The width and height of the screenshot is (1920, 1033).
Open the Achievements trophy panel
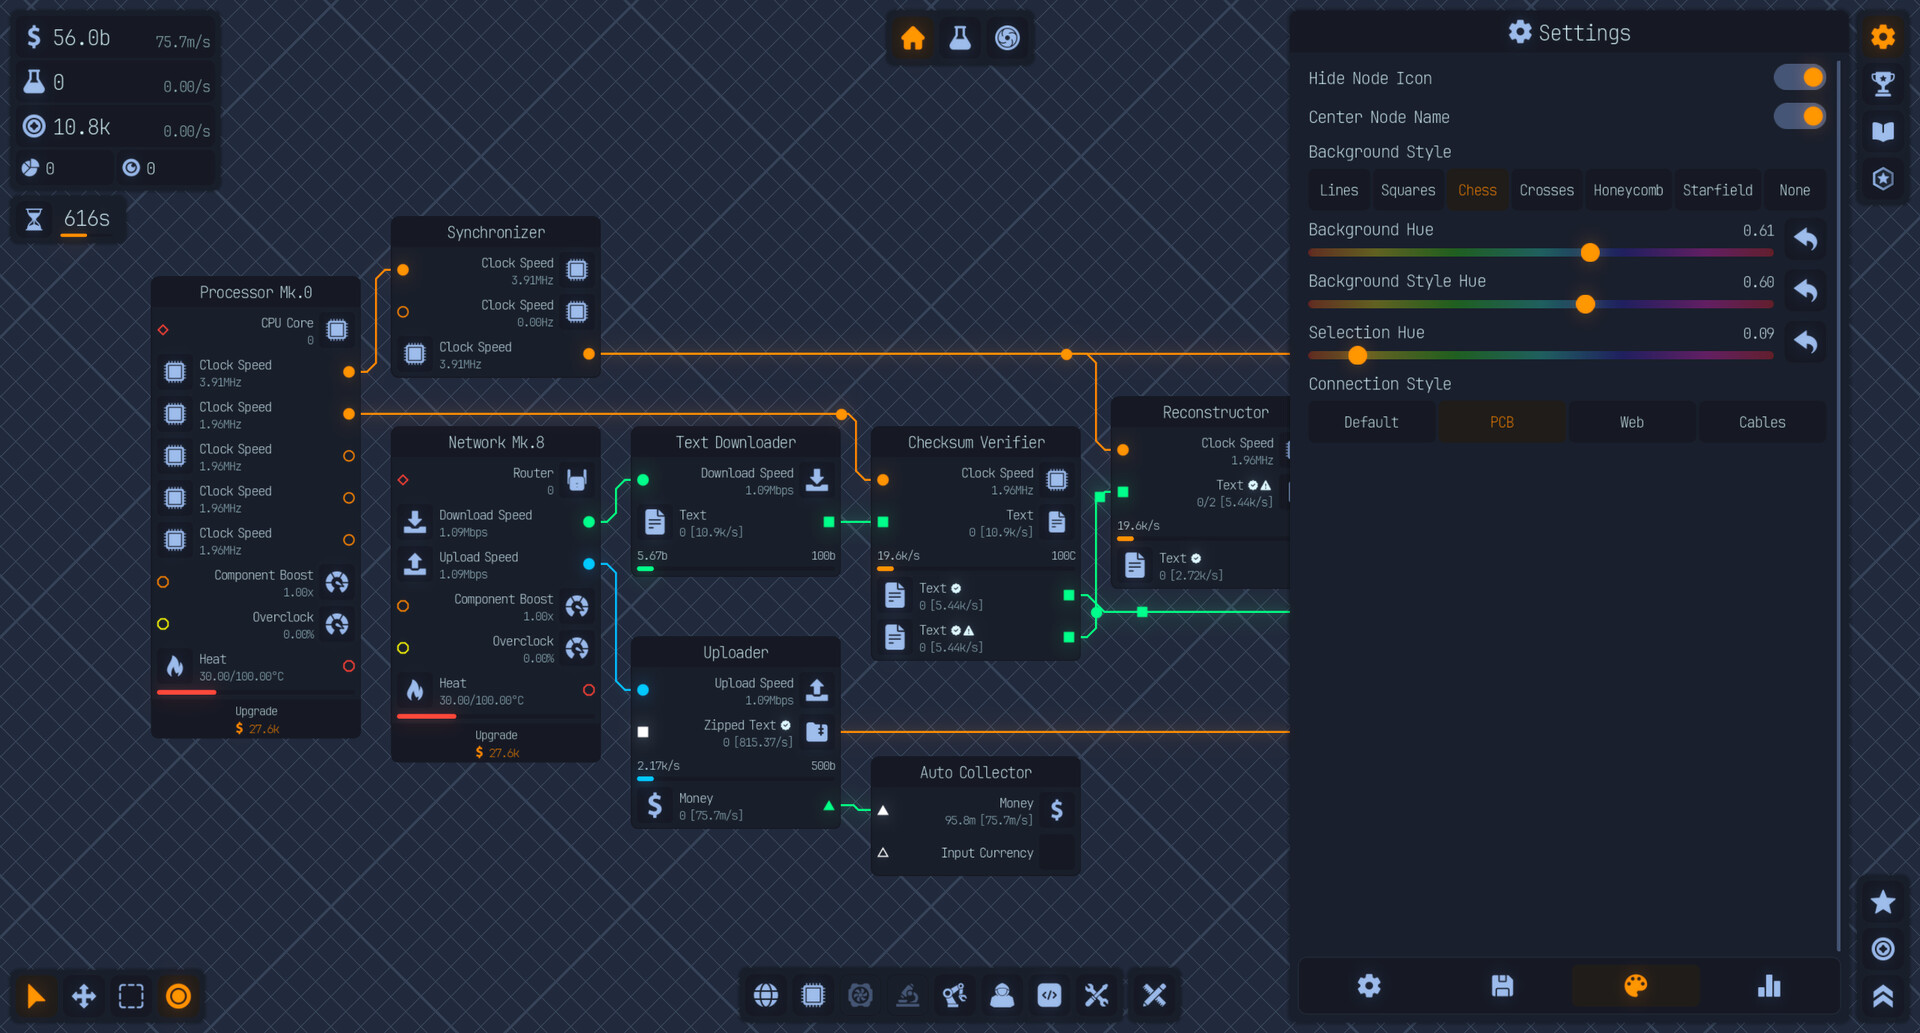pos(1883,84)
